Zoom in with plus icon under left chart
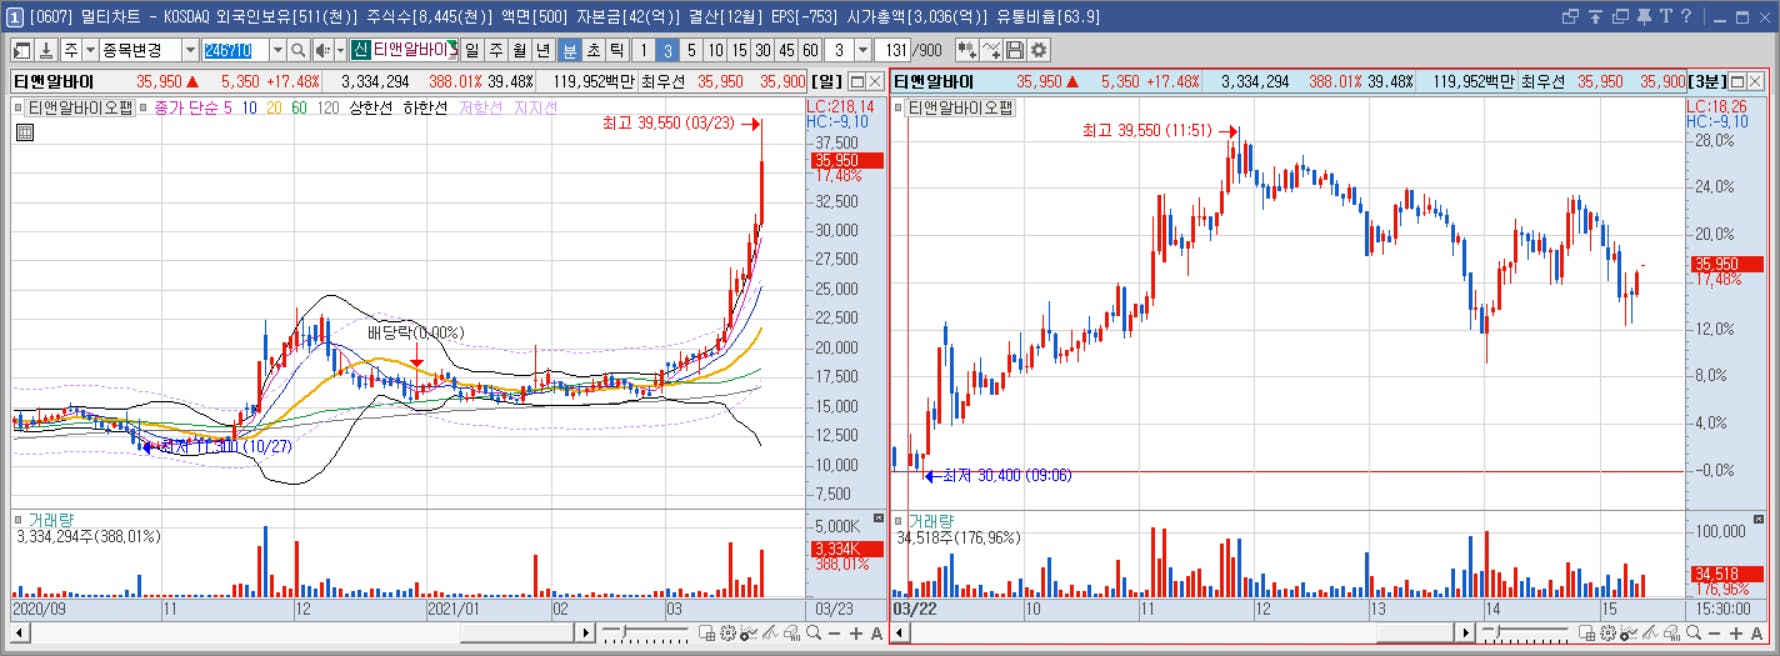This screenshot has width=1780, height=656. point(856,633)
